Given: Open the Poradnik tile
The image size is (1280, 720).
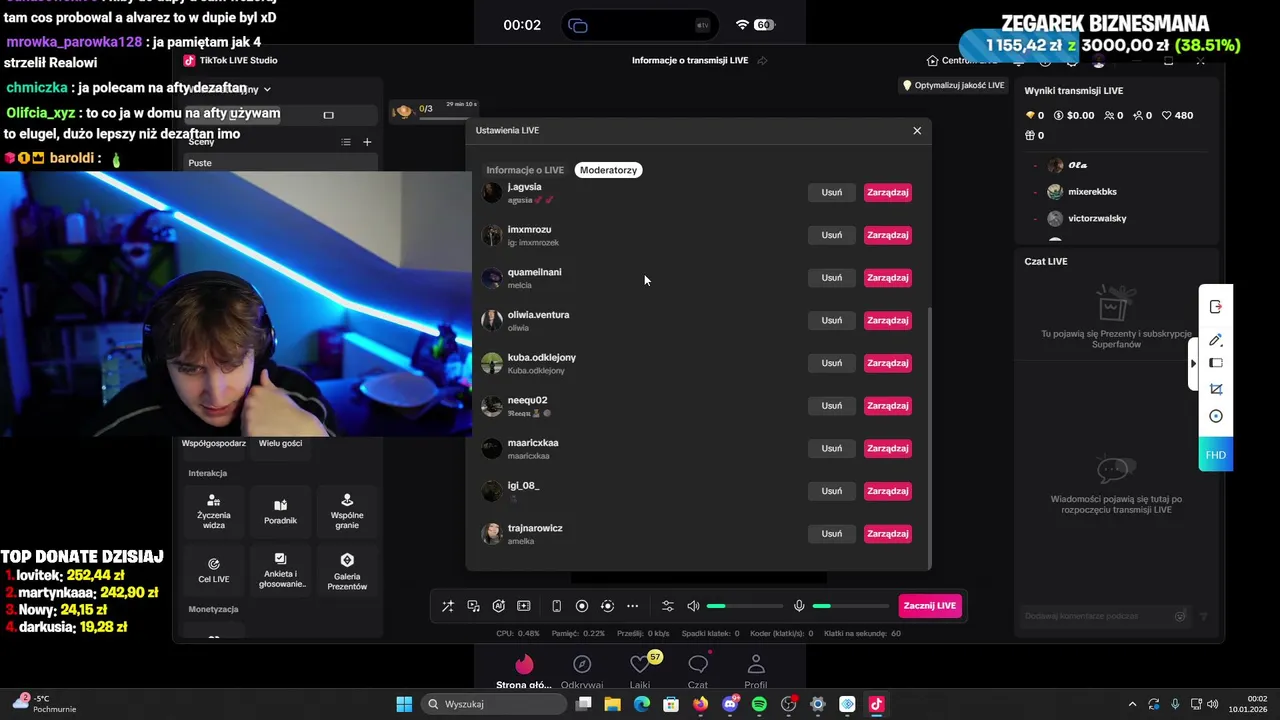Looking at the screenshot, I should (x=281, y=512).
